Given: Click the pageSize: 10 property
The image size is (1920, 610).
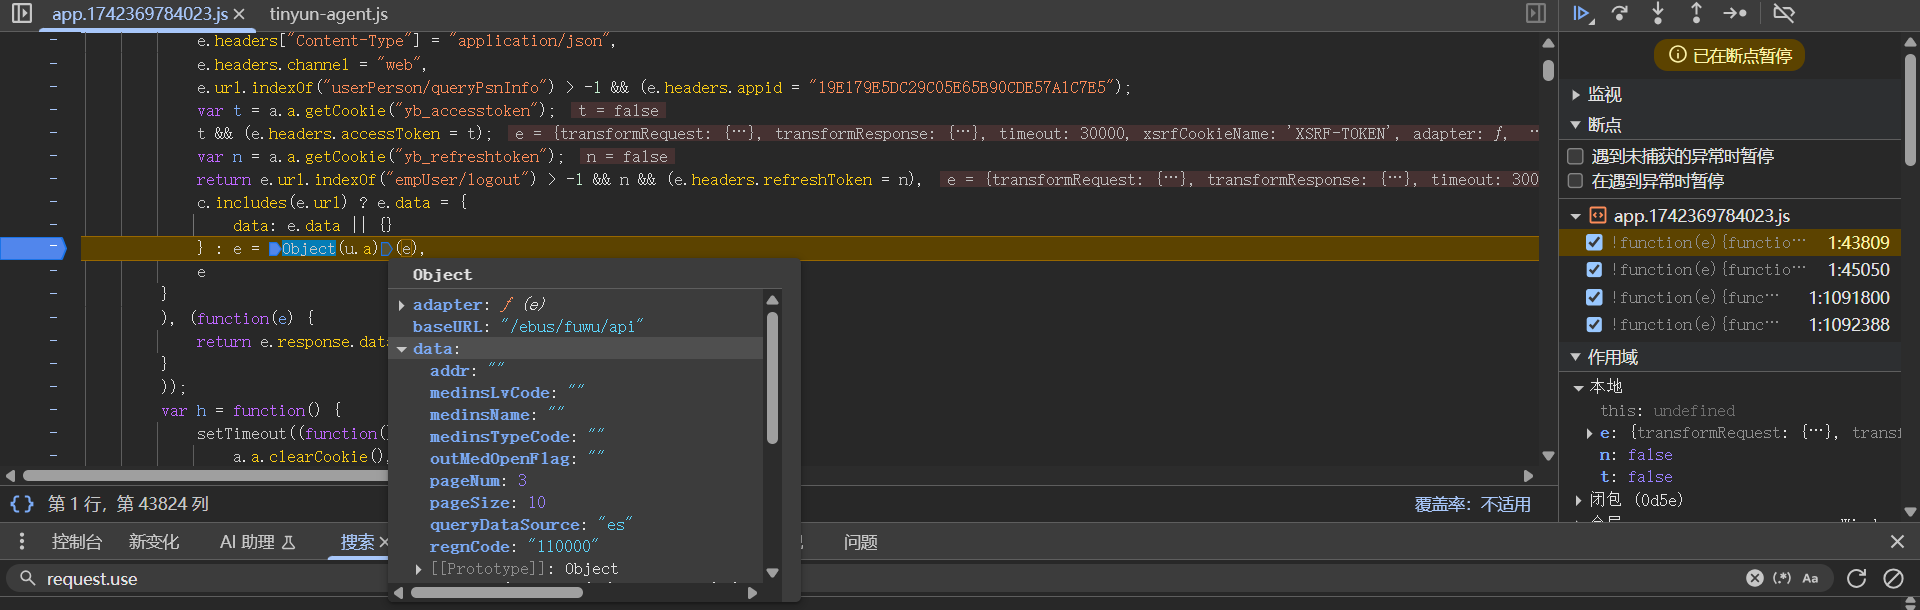Looking at the screenshot, I should 488,503.
